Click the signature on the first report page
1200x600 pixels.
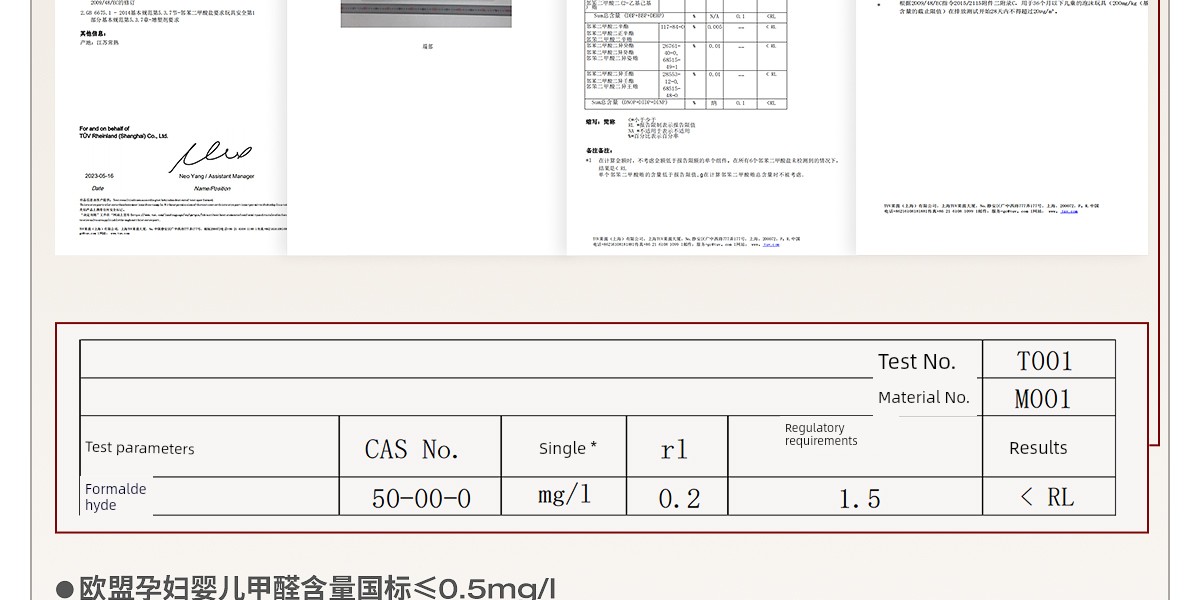[x=210, y=157]
